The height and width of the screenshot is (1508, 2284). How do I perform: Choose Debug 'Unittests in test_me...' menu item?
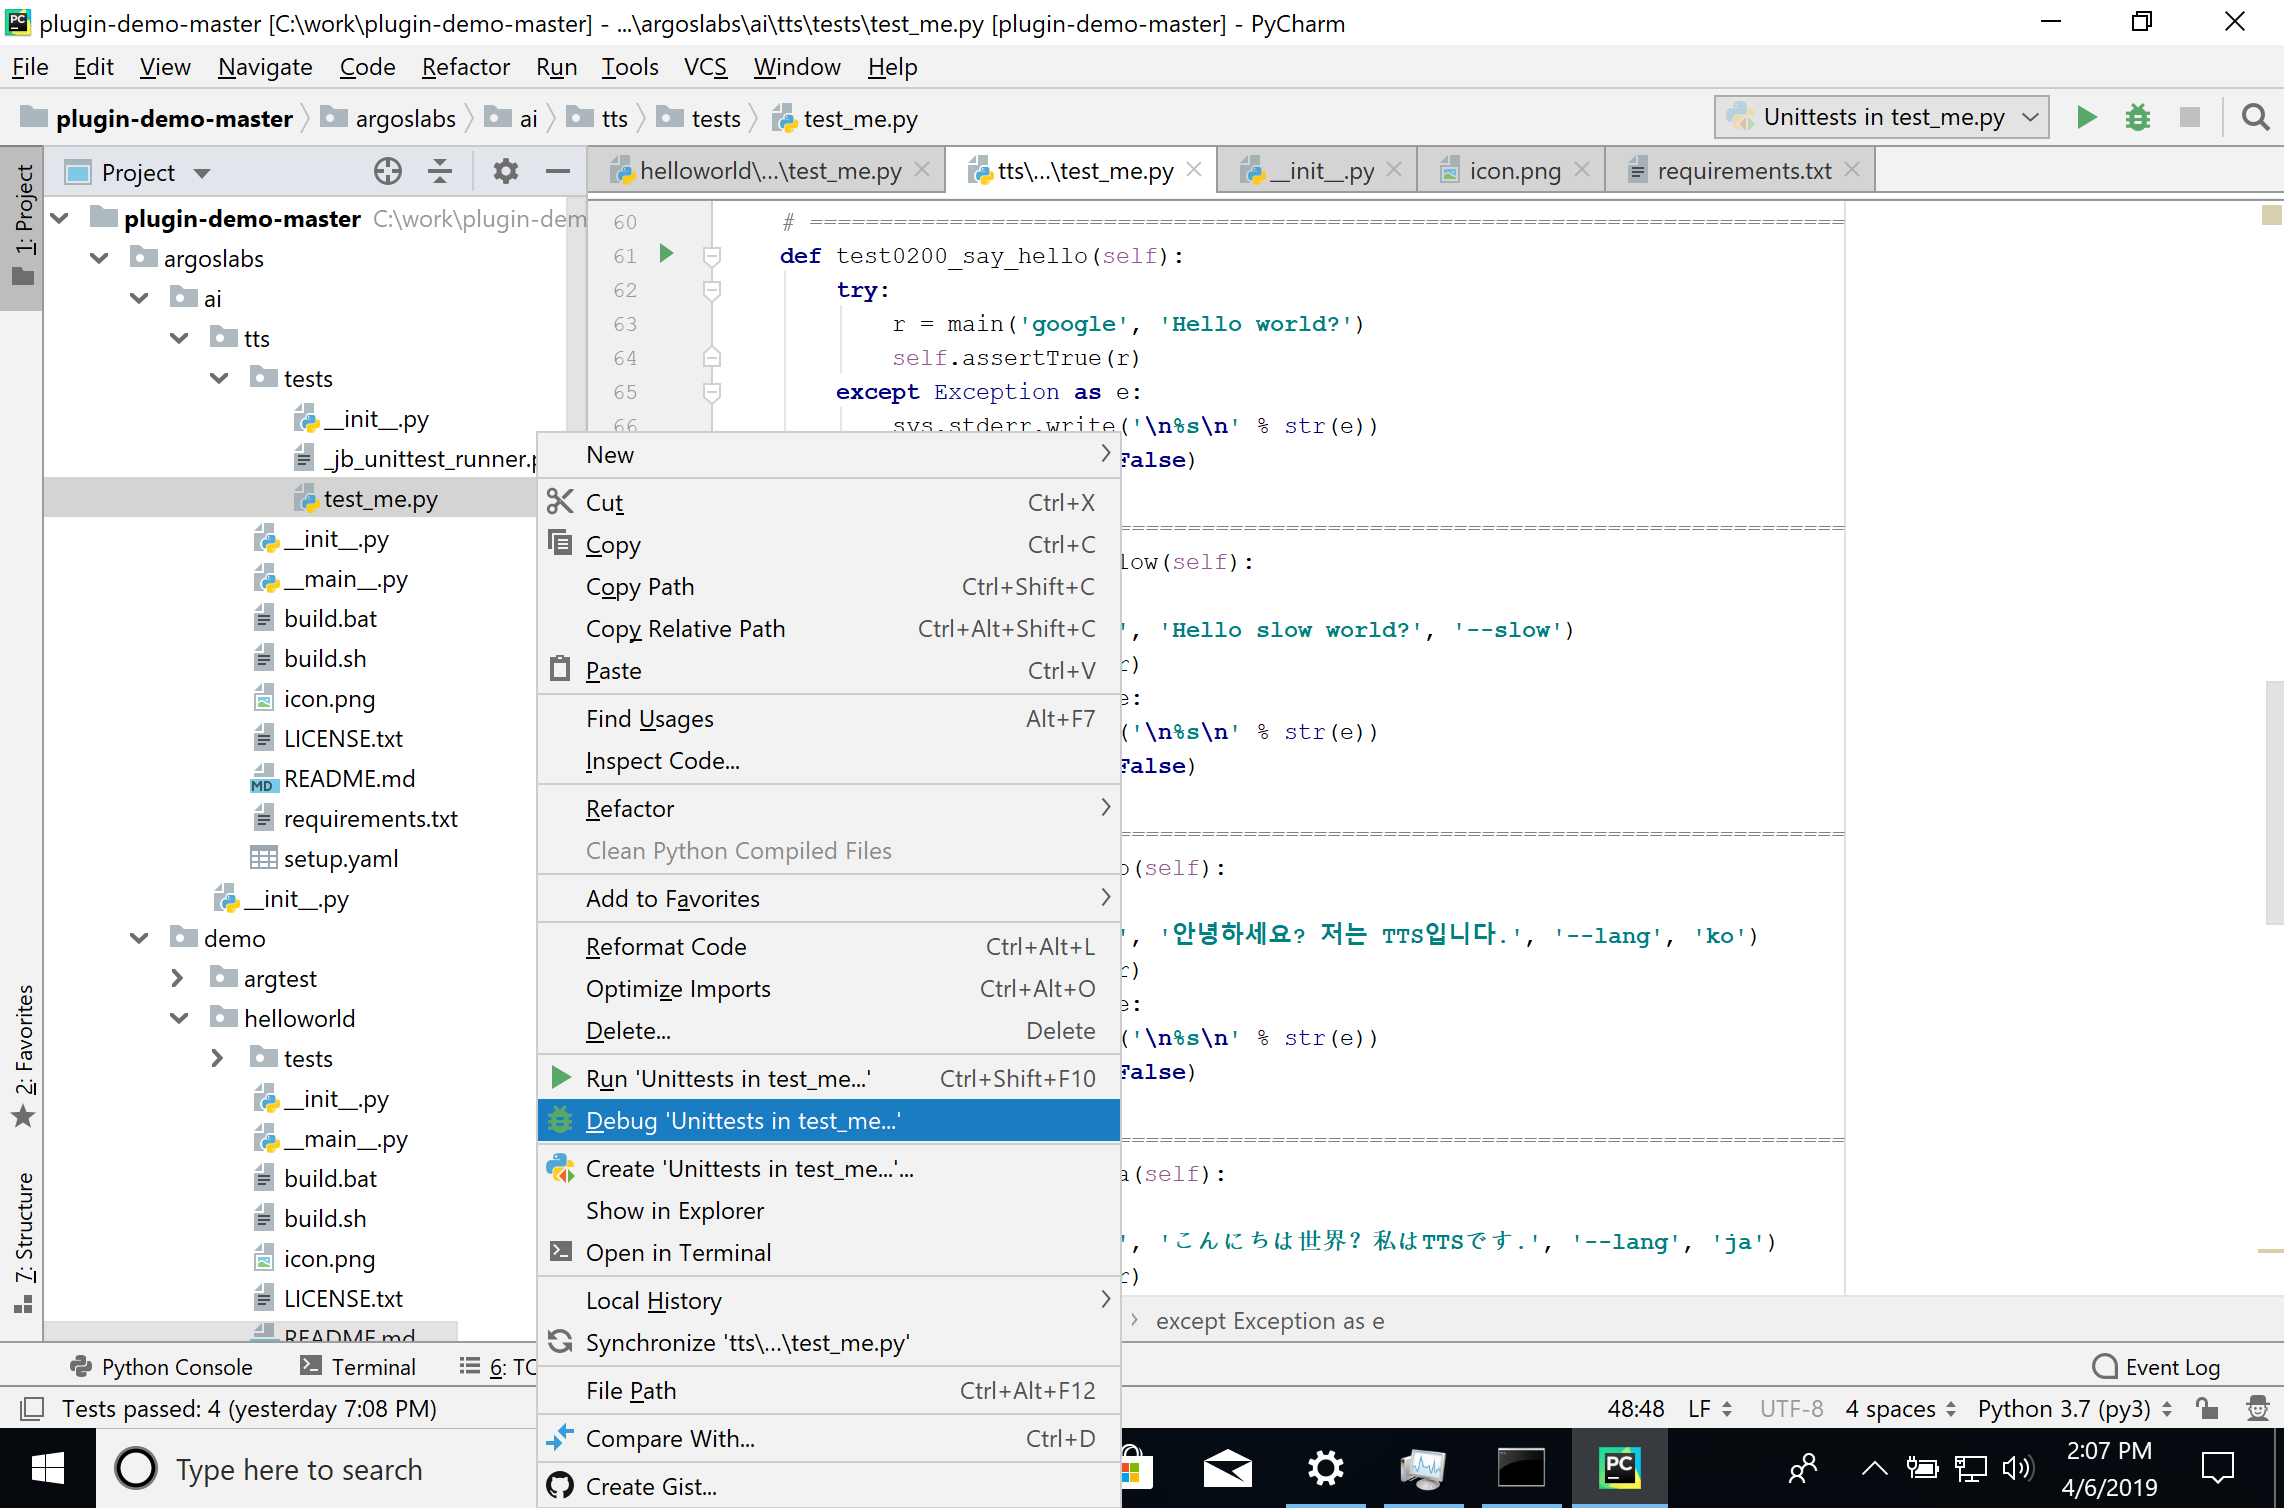pos(829,1120)
